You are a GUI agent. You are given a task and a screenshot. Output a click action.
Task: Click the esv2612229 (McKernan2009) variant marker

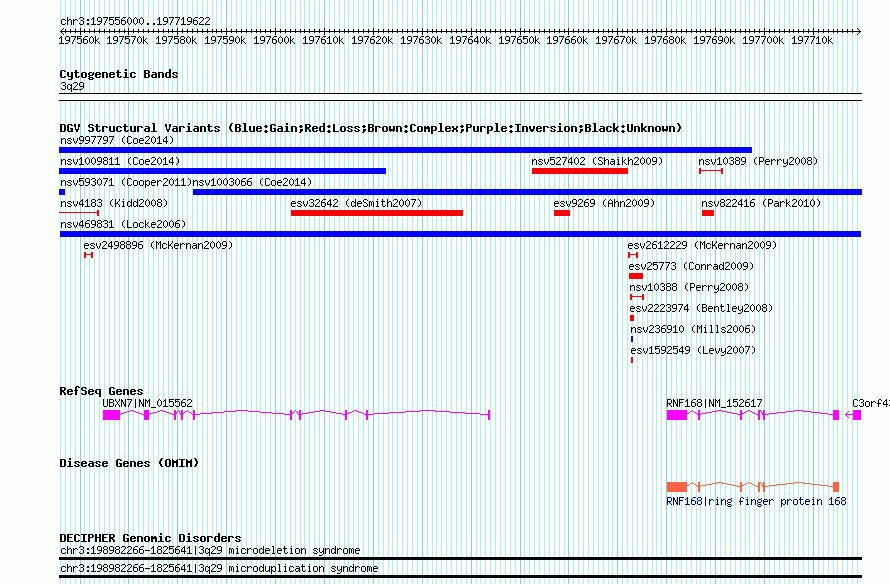633,255
